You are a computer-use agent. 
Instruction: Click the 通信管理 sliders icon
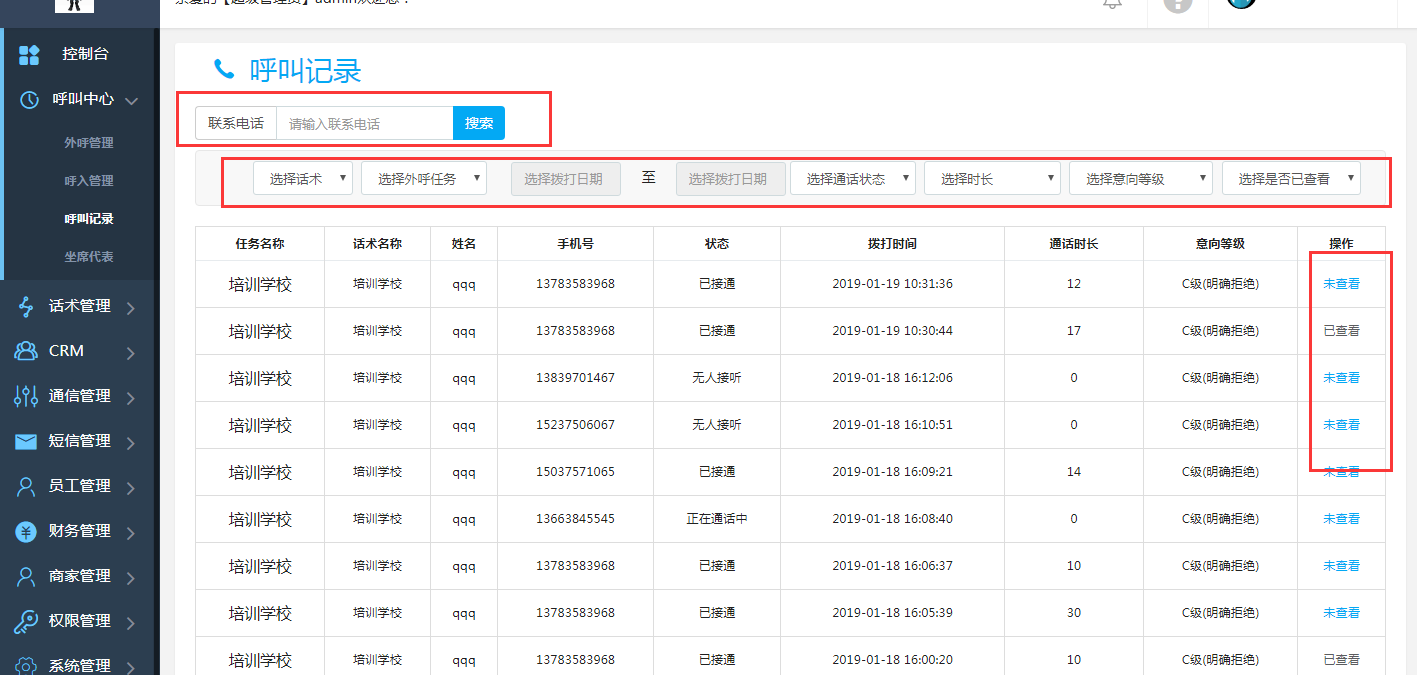pyautogui.click(x=27, y=396)
